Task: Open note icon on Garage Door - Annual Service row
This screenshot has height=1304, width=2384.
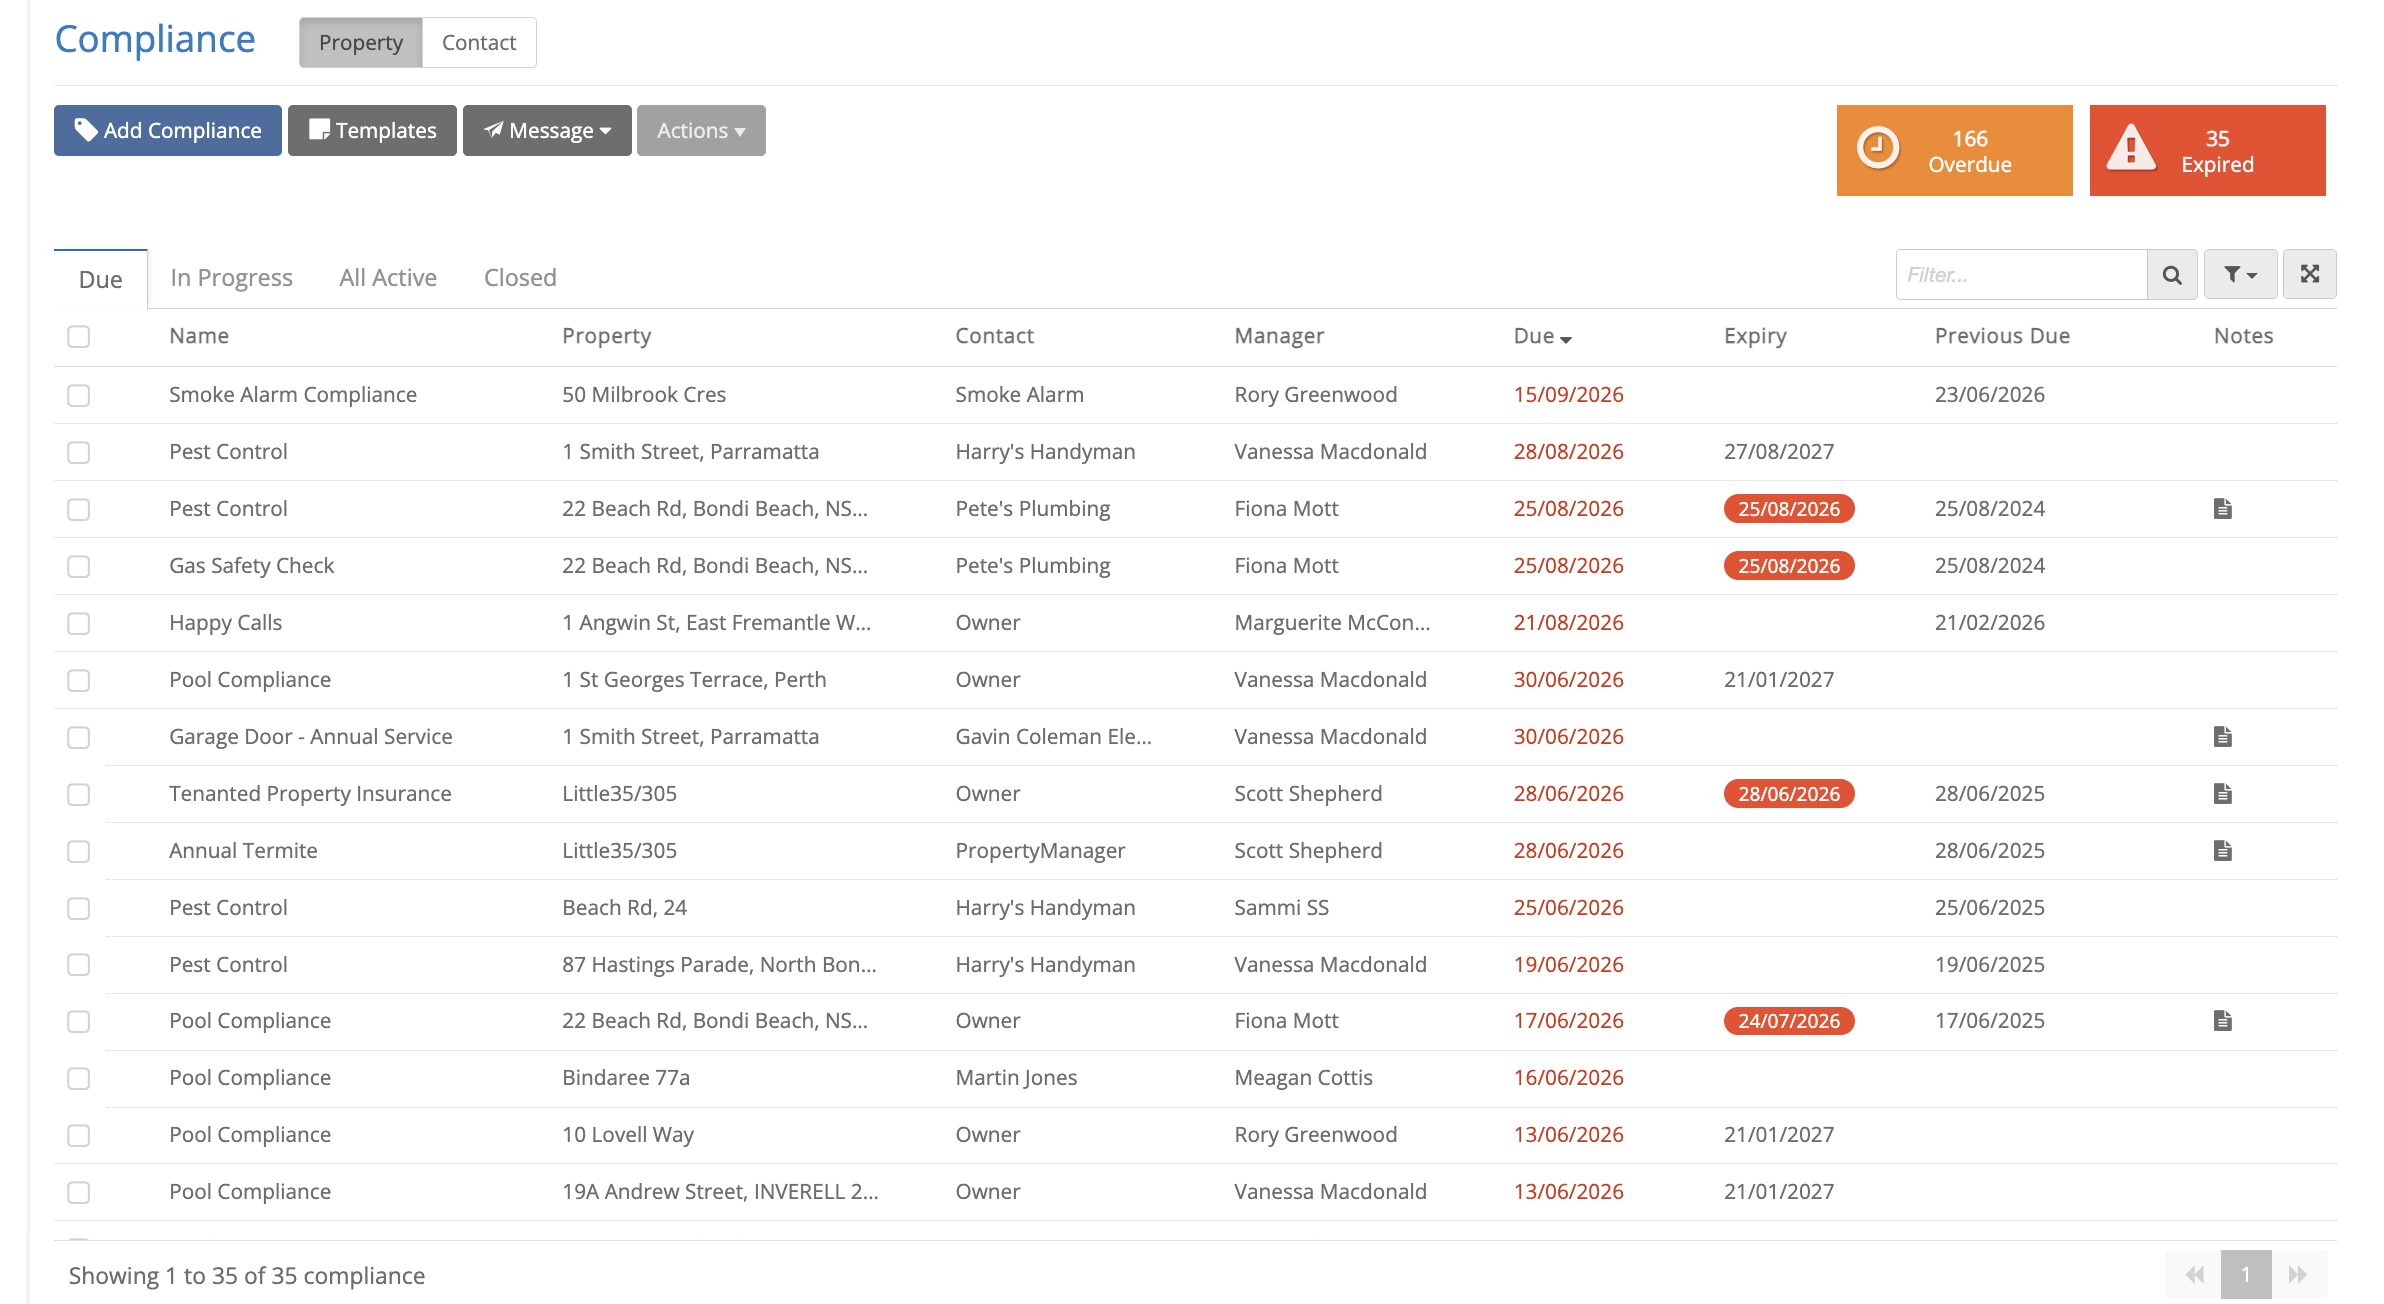Action: pos(2222,737)
